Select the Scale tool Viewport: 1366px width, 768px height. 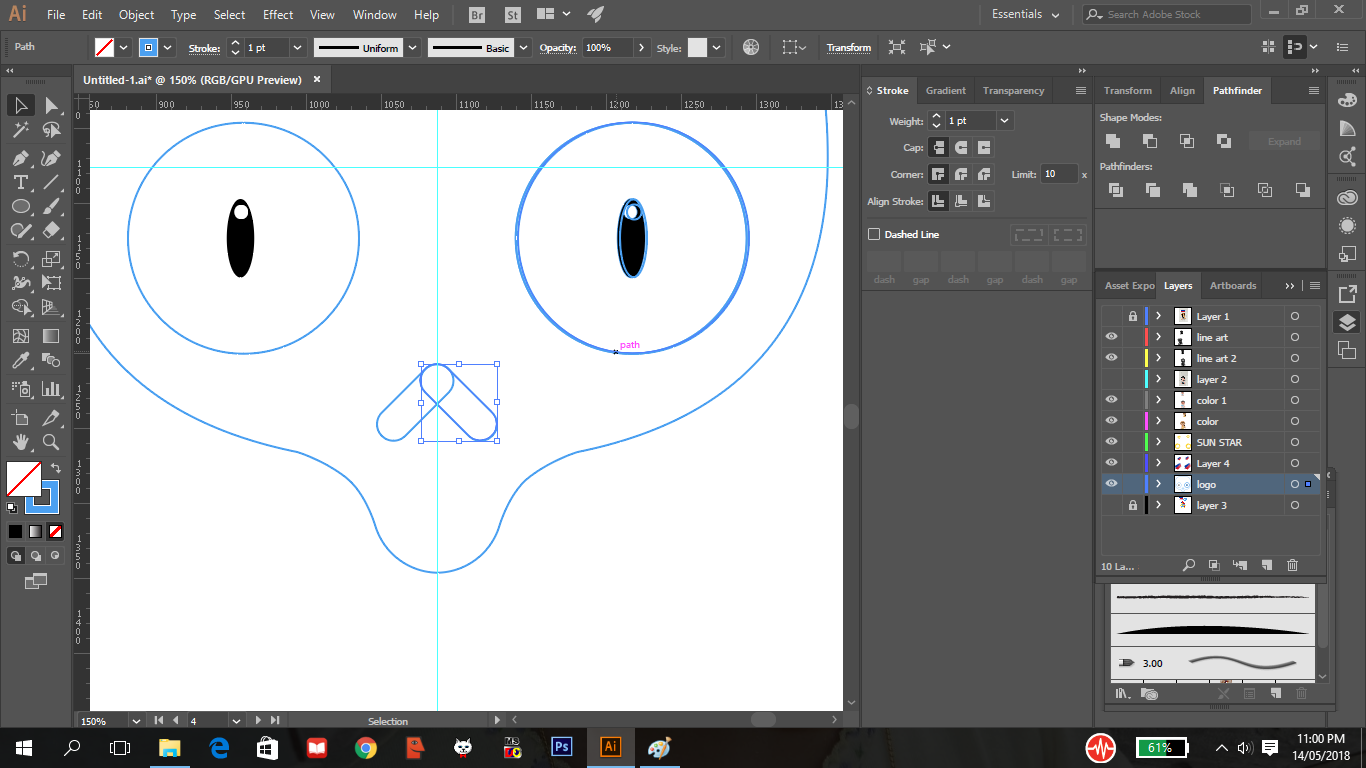tap(51, 259)
